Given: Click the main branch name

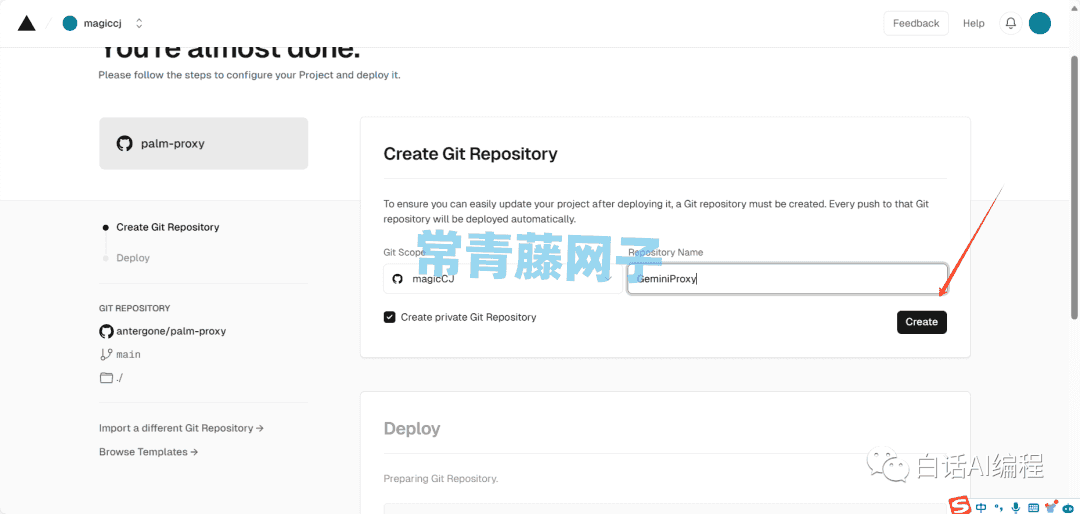Looking at the screenshot, I should click(128, 354).
